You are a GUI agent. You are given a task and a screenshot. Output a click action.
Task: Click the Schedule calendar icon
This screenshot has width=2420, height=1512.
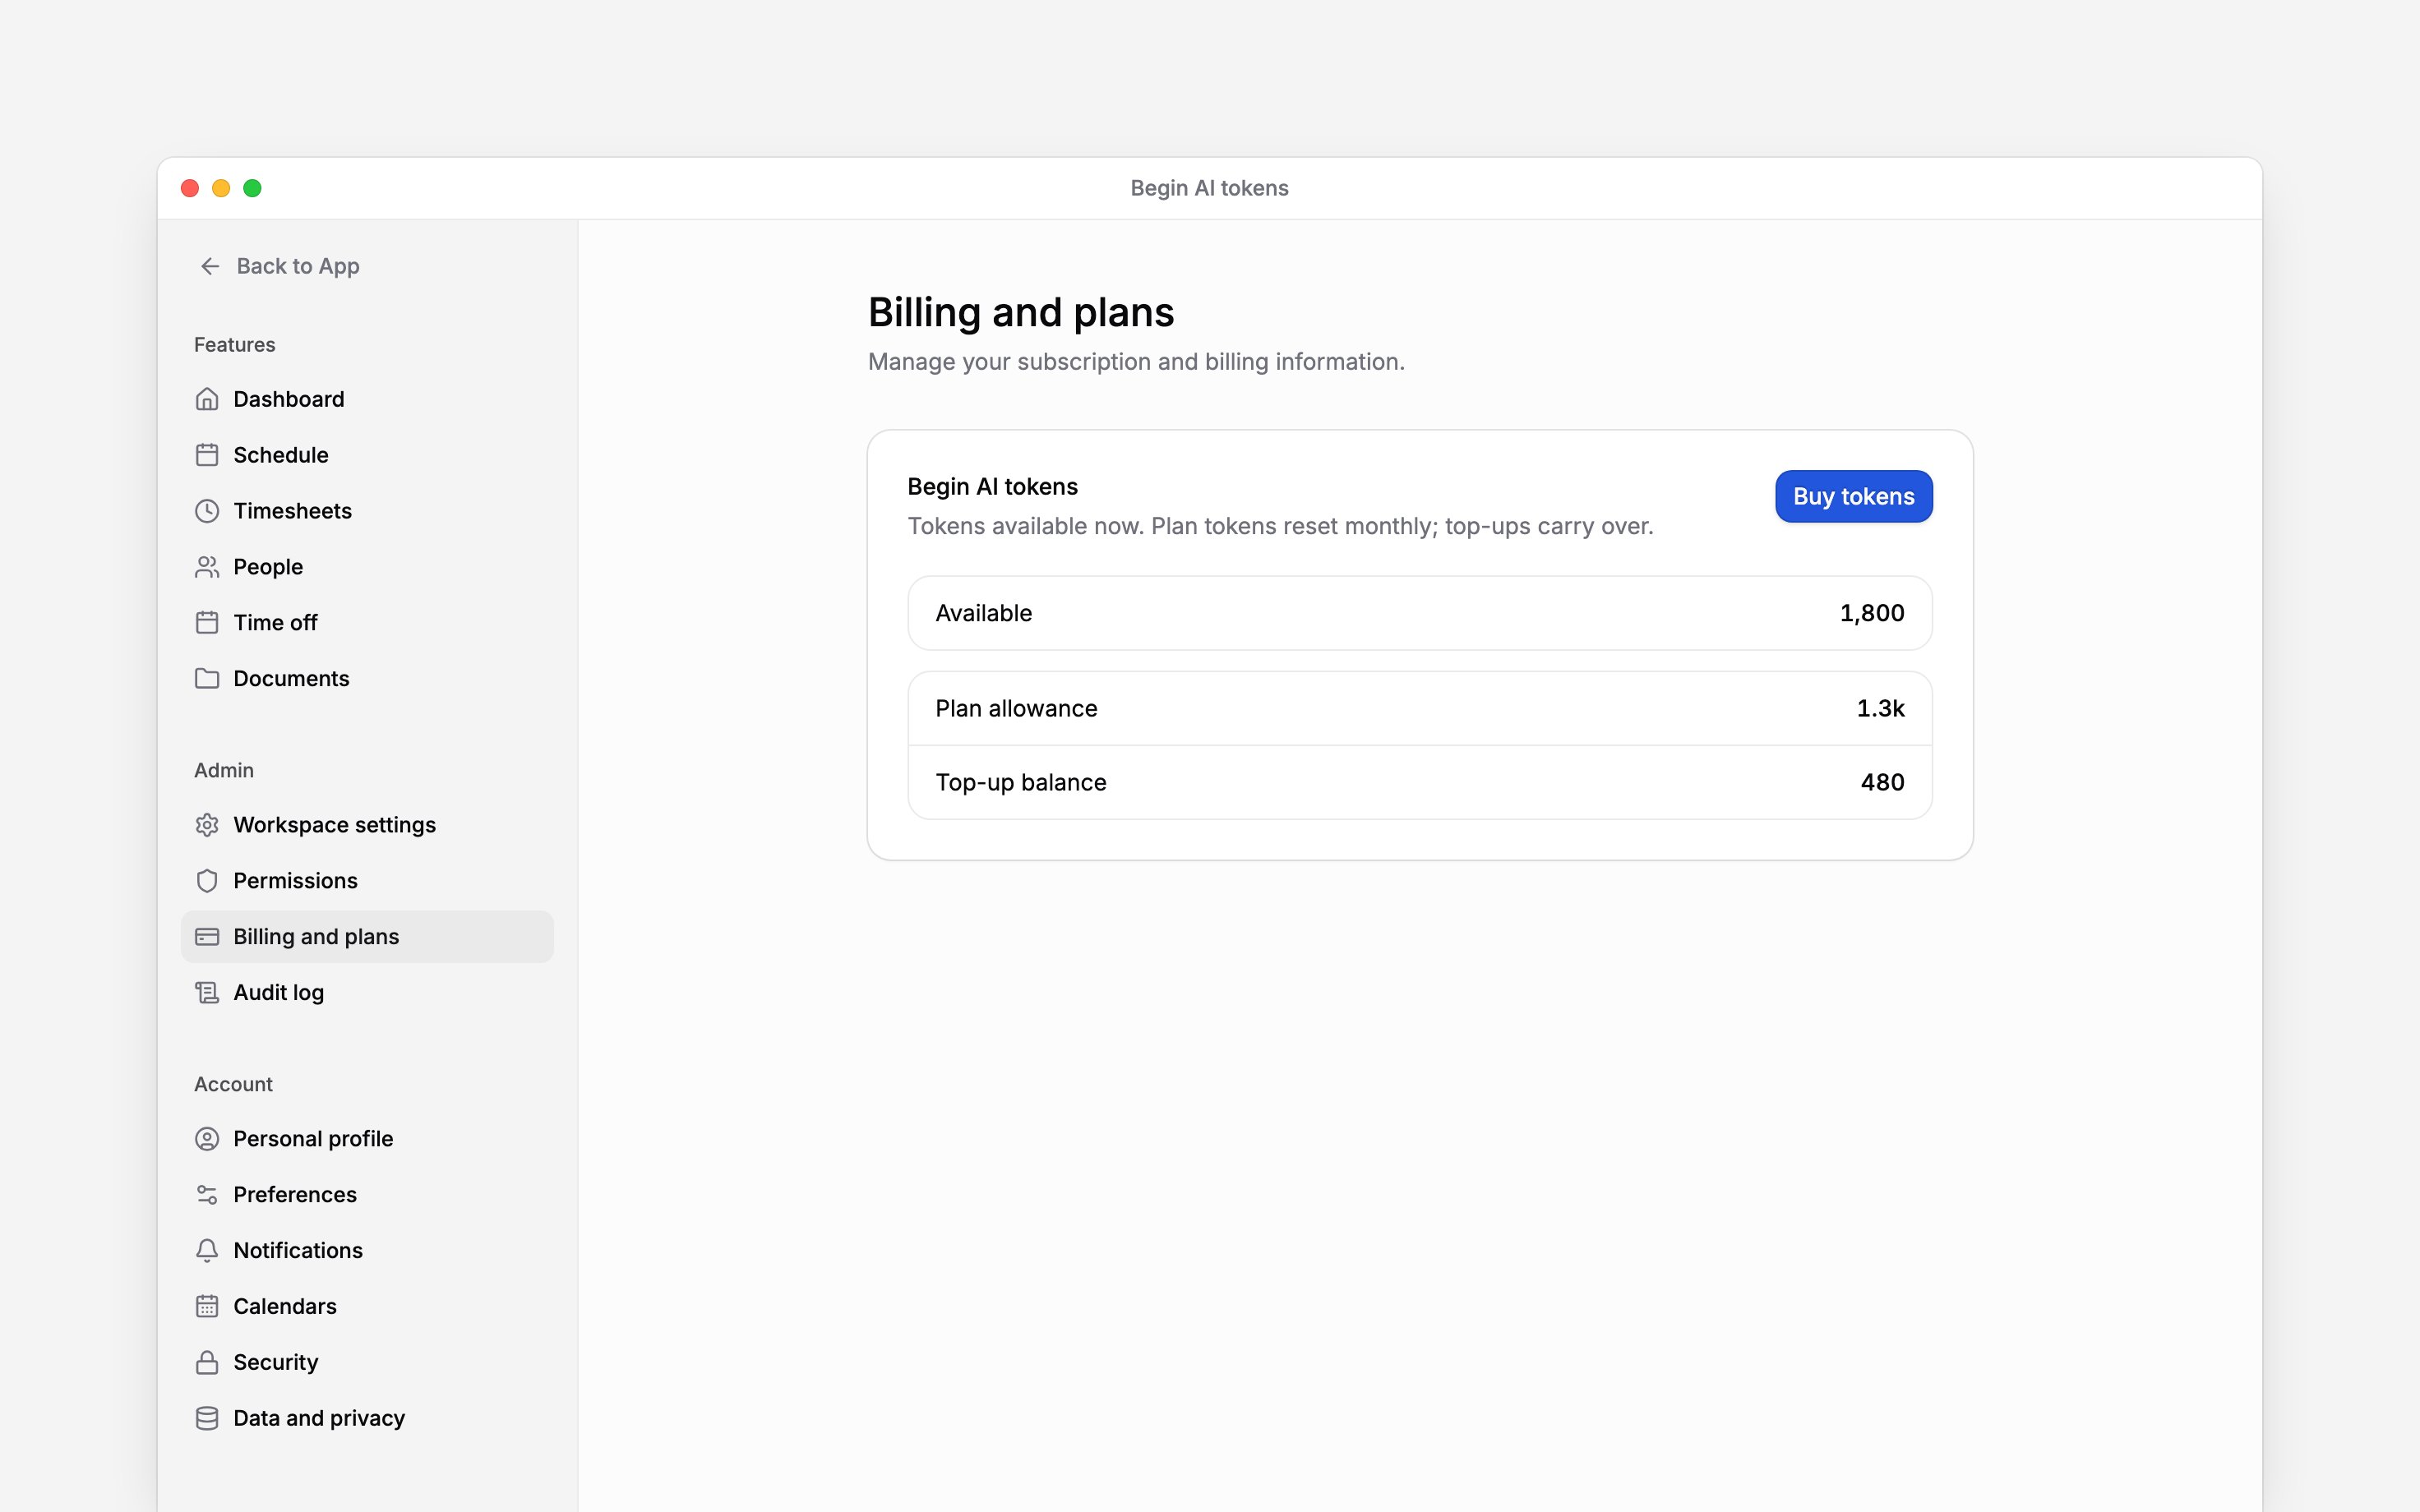(x=207, y=455)
